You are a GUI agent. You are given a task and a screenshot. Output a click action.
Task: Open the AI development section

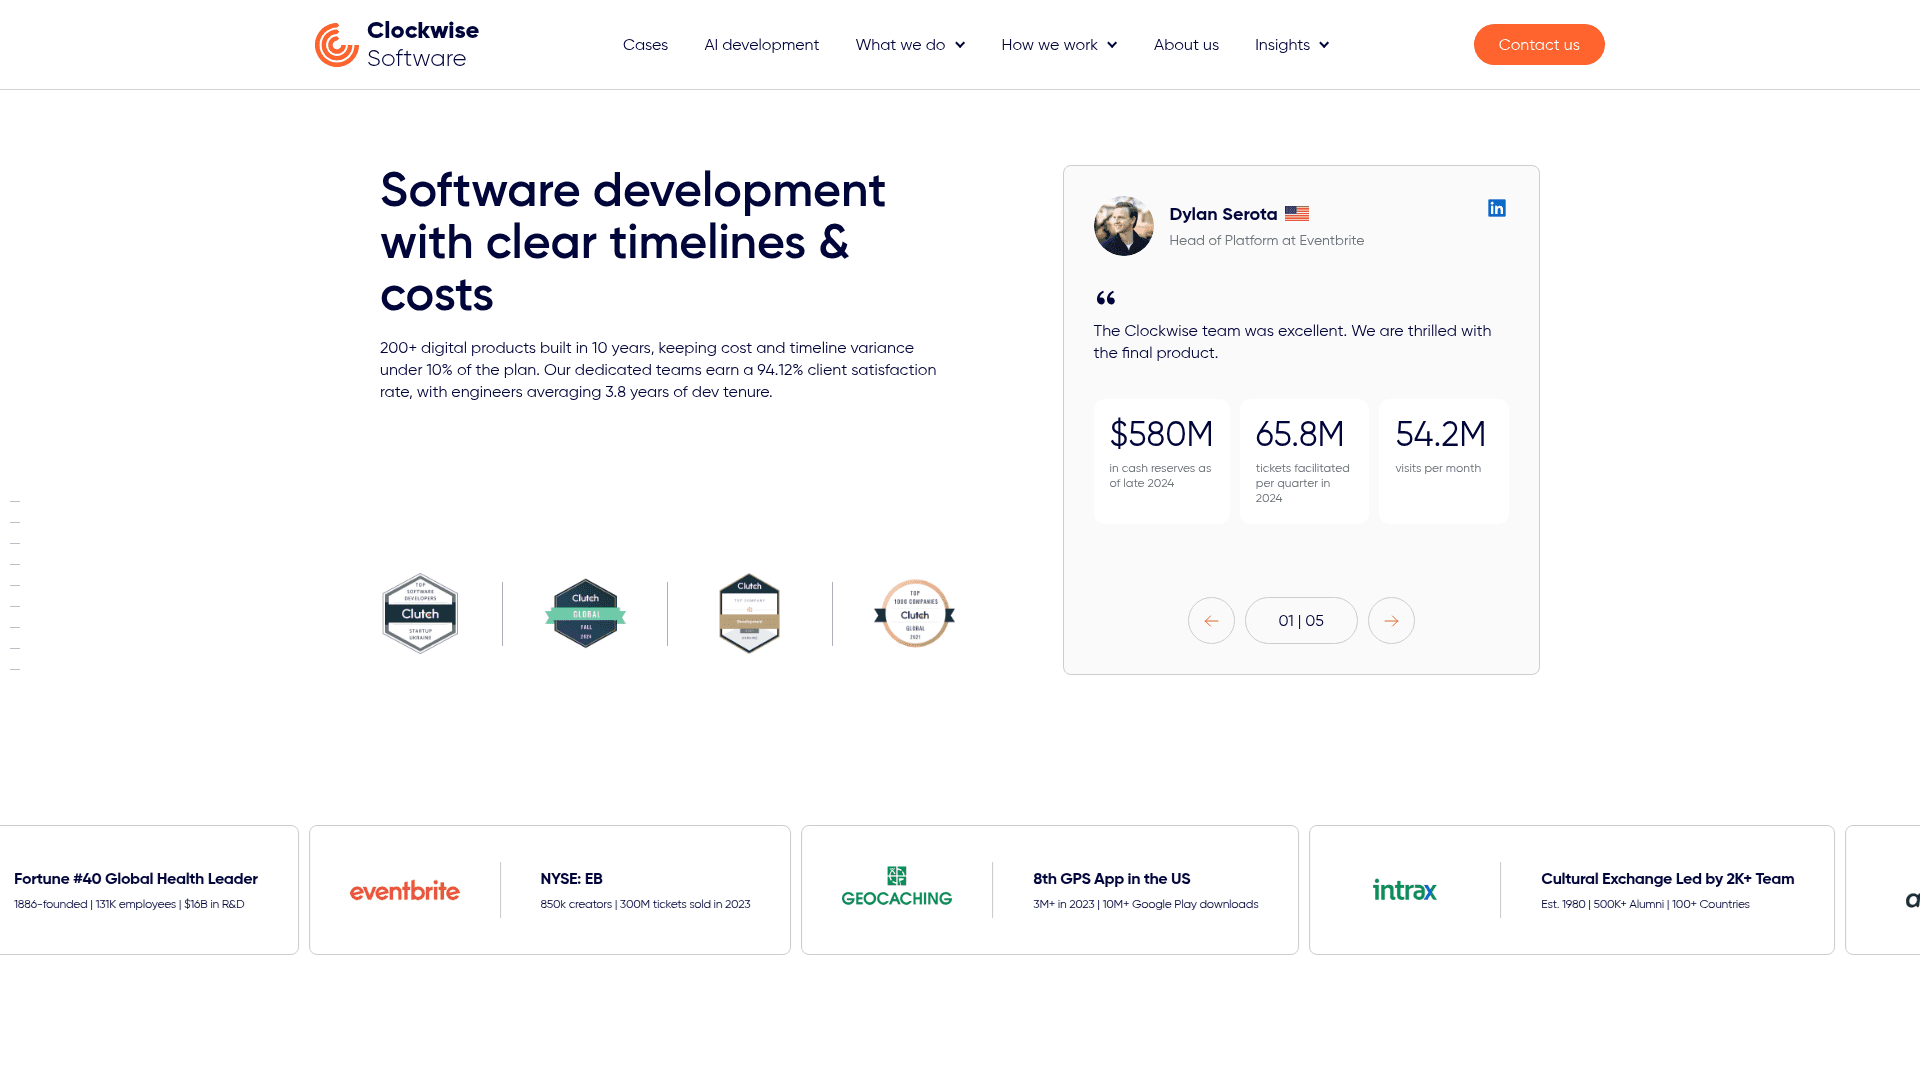coord(761,44)
